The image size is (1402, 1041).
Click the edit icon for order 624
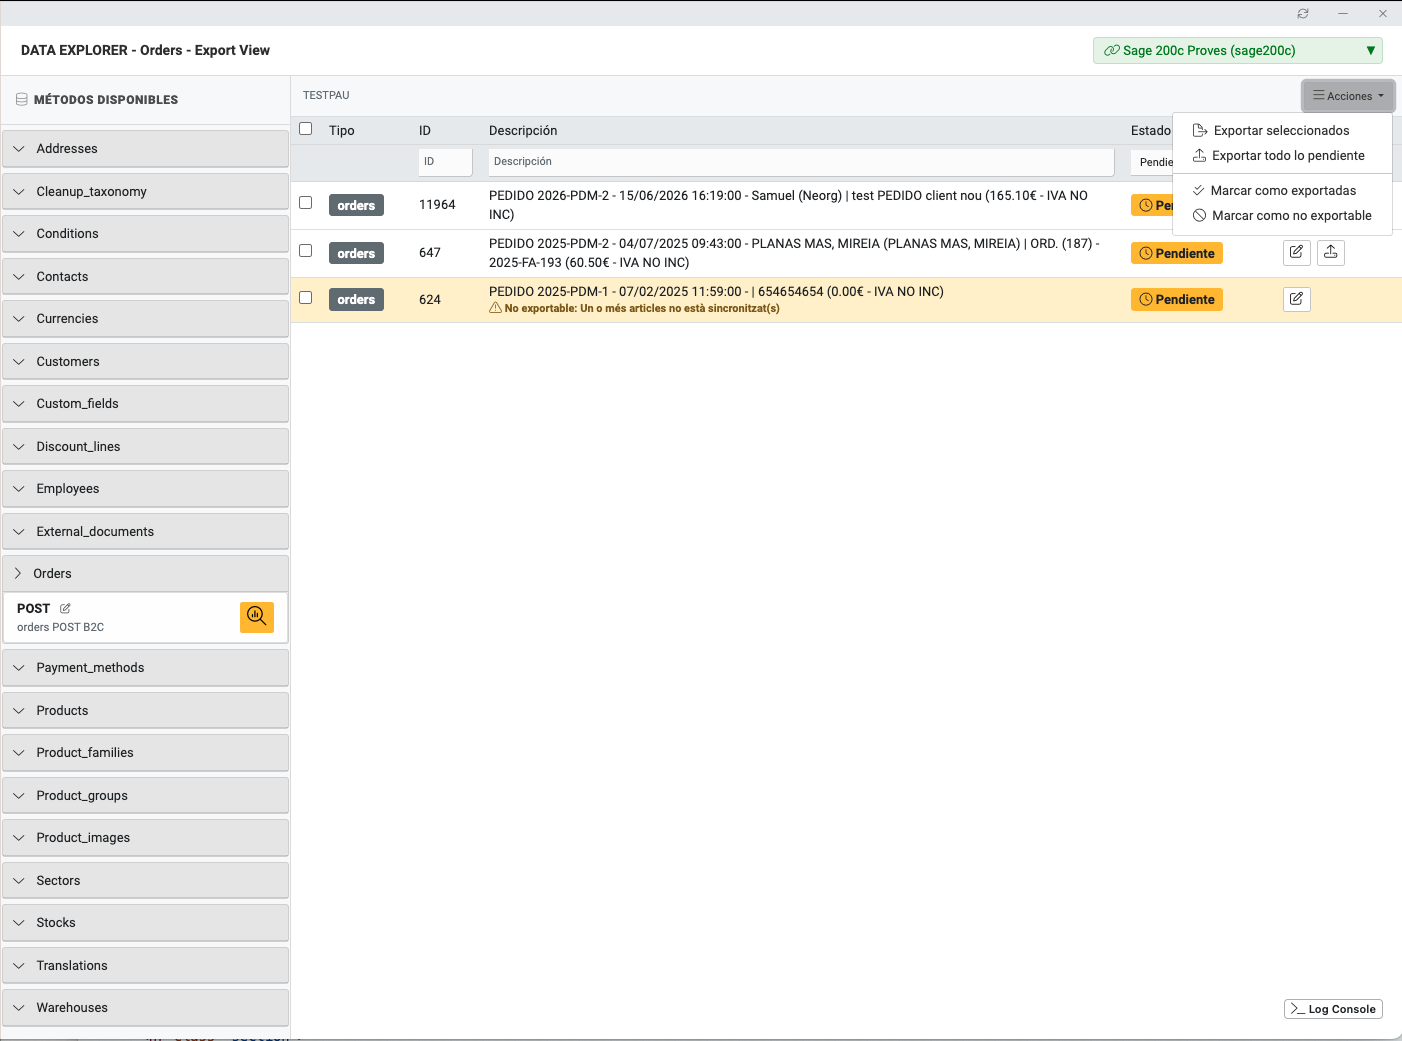pyautogui.click(x=1296, y=299)
